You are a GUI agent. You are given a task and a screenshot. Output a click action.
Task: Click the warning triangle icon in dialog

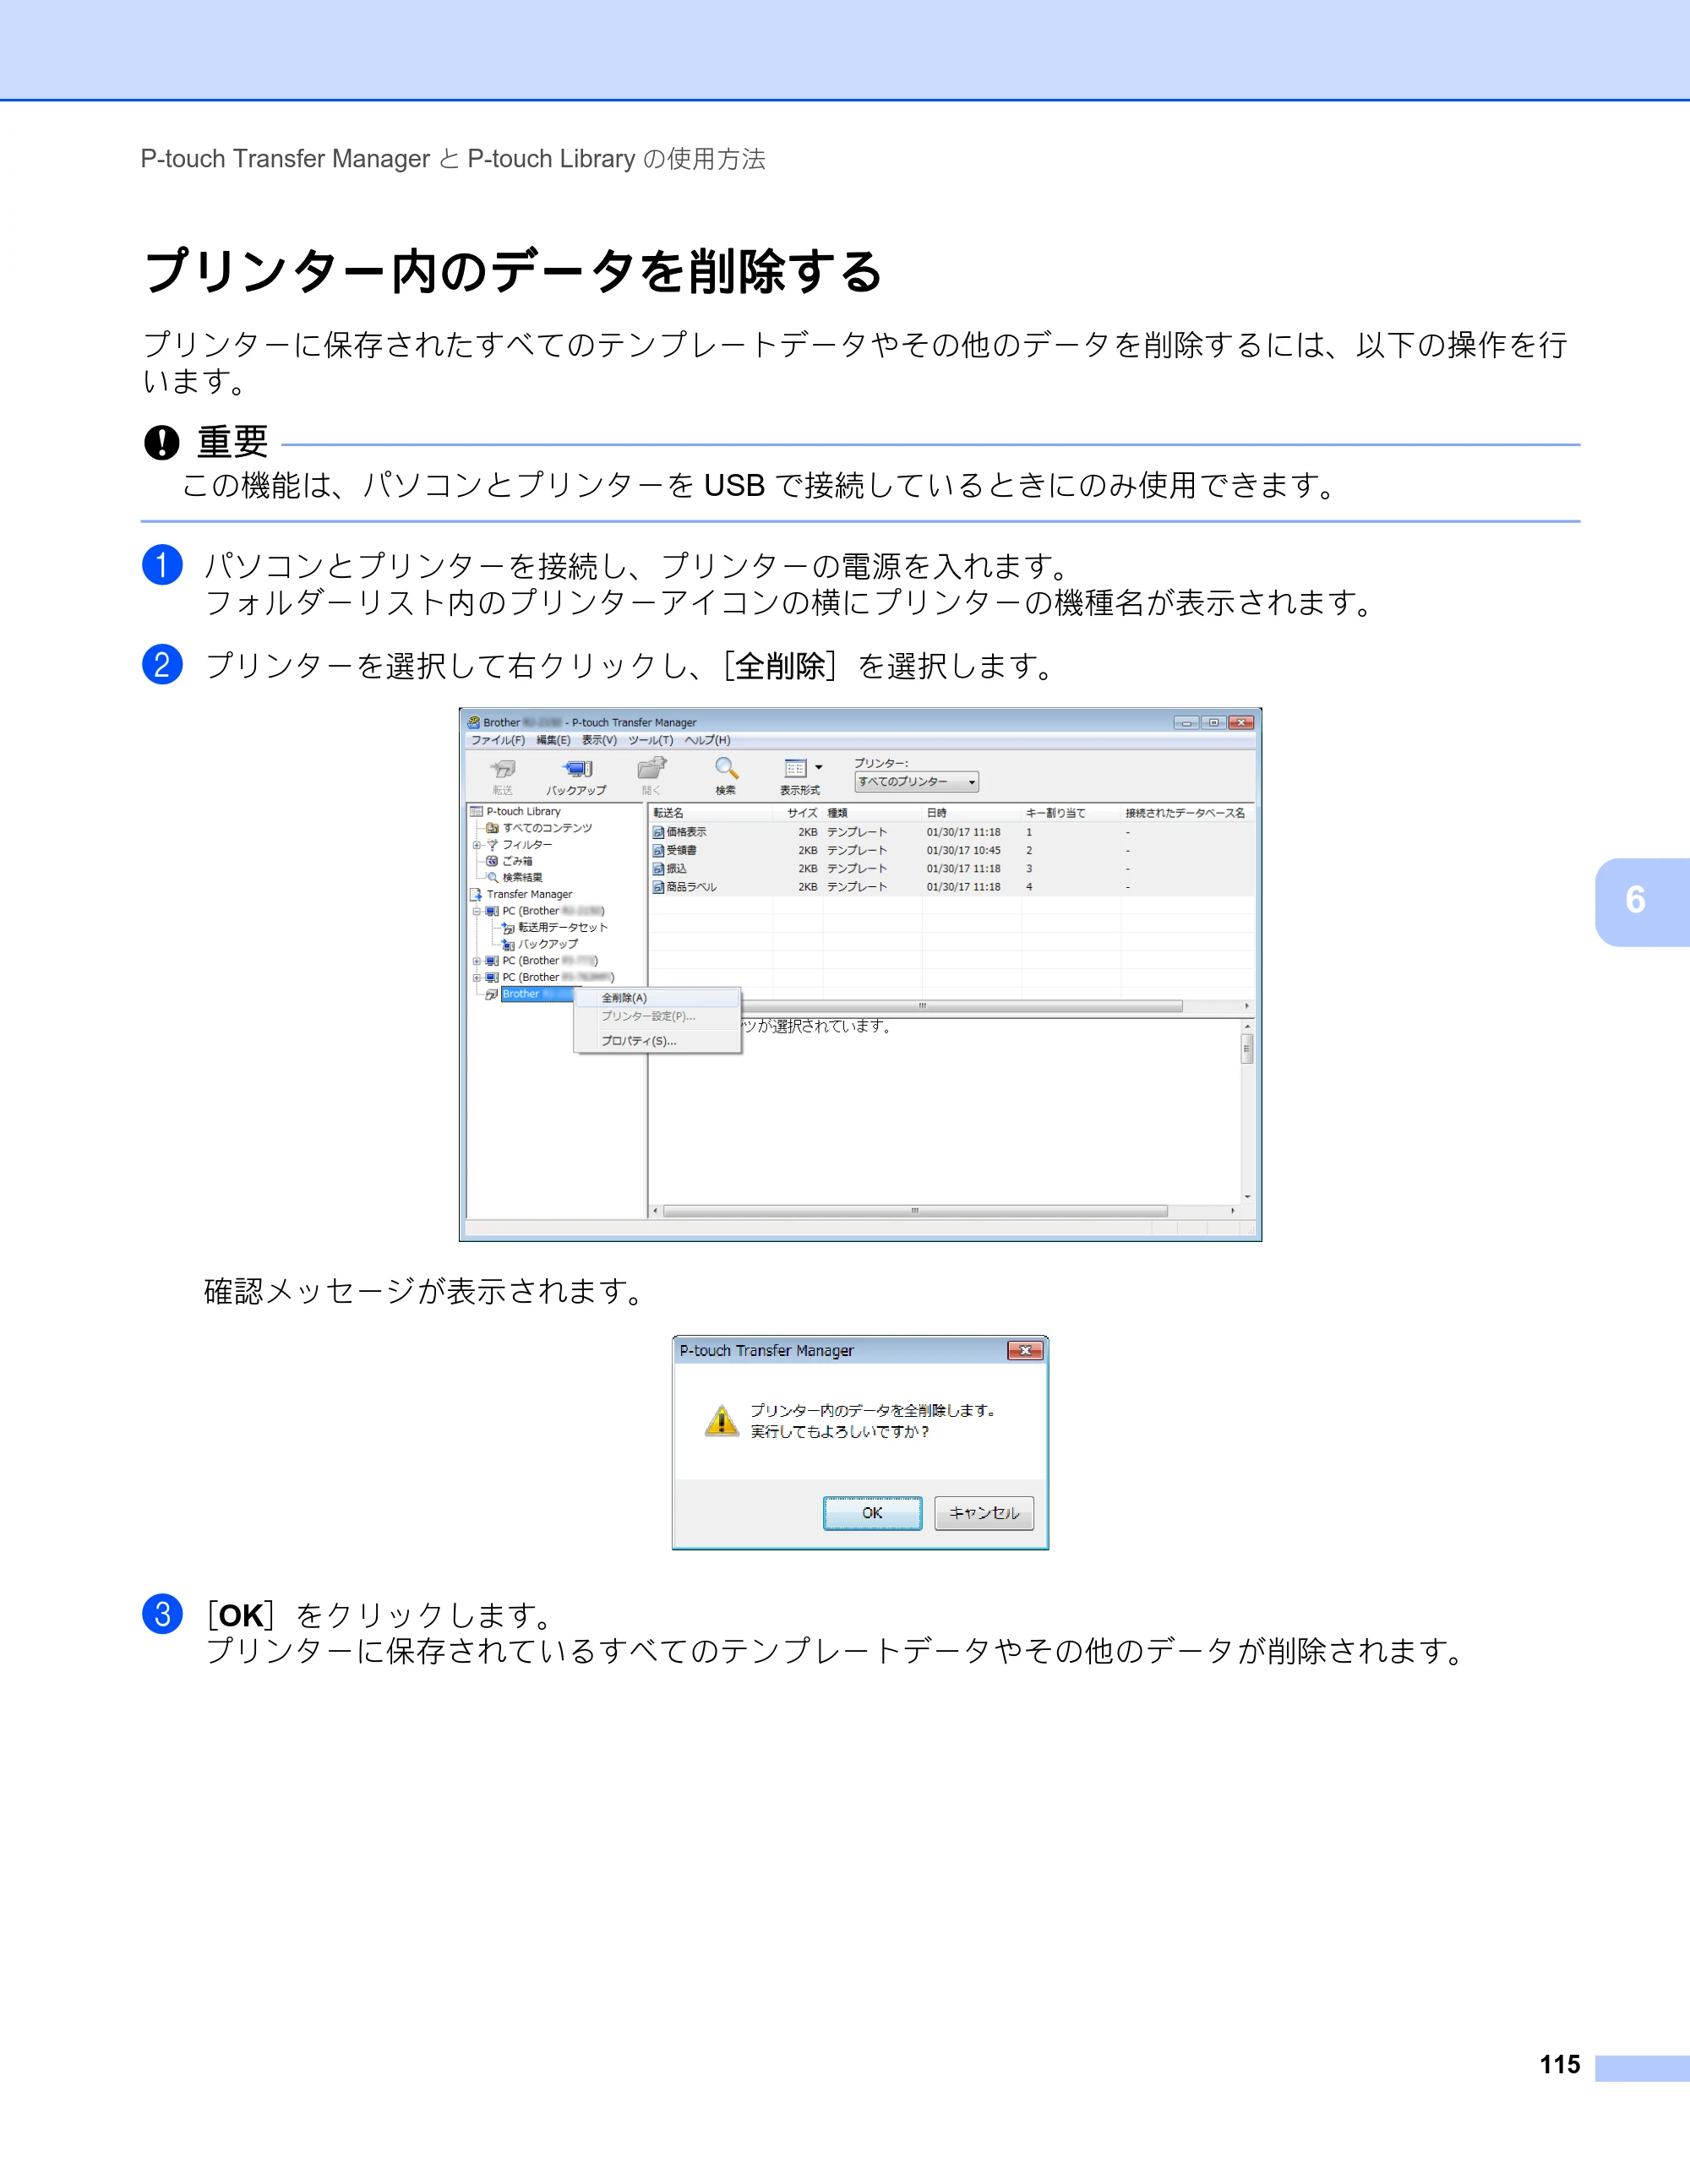[721, 1420]
